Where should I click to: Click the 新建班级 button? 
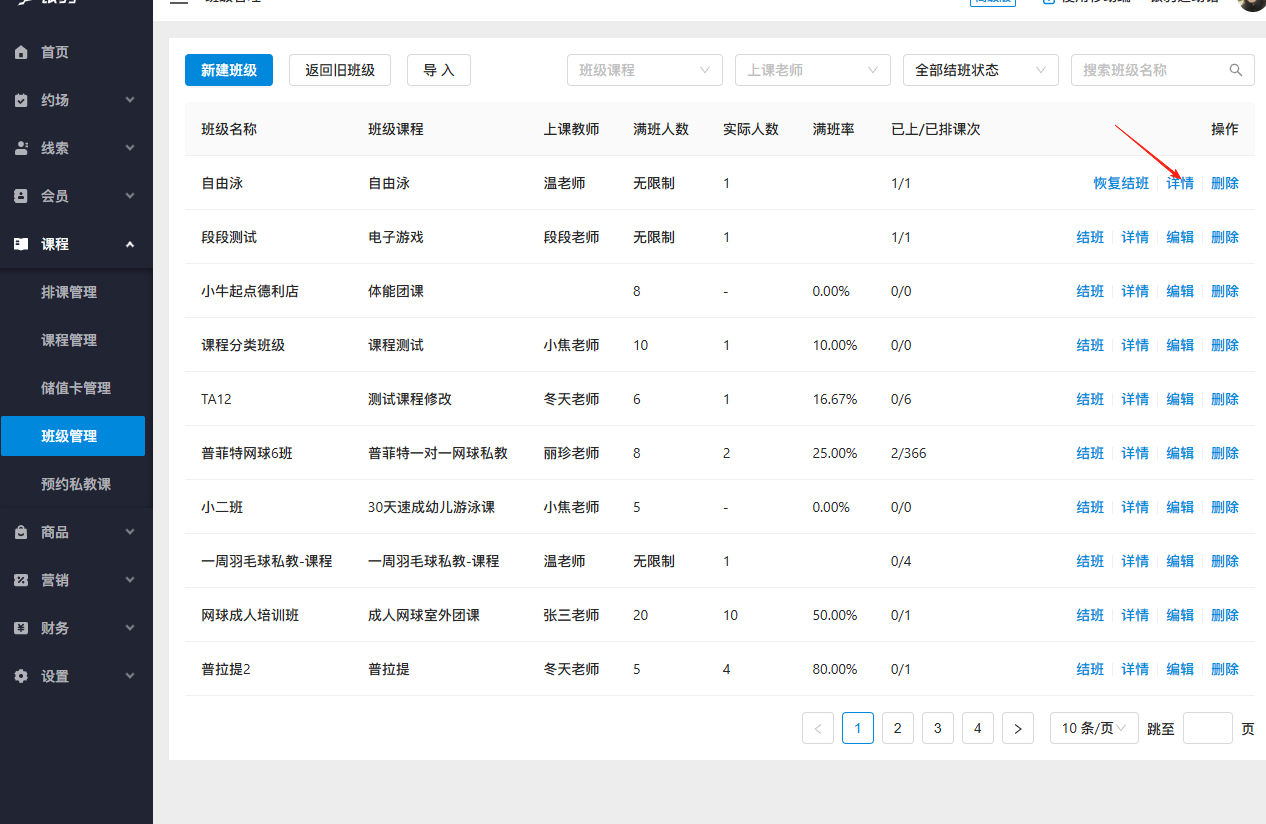click(228, 70)
